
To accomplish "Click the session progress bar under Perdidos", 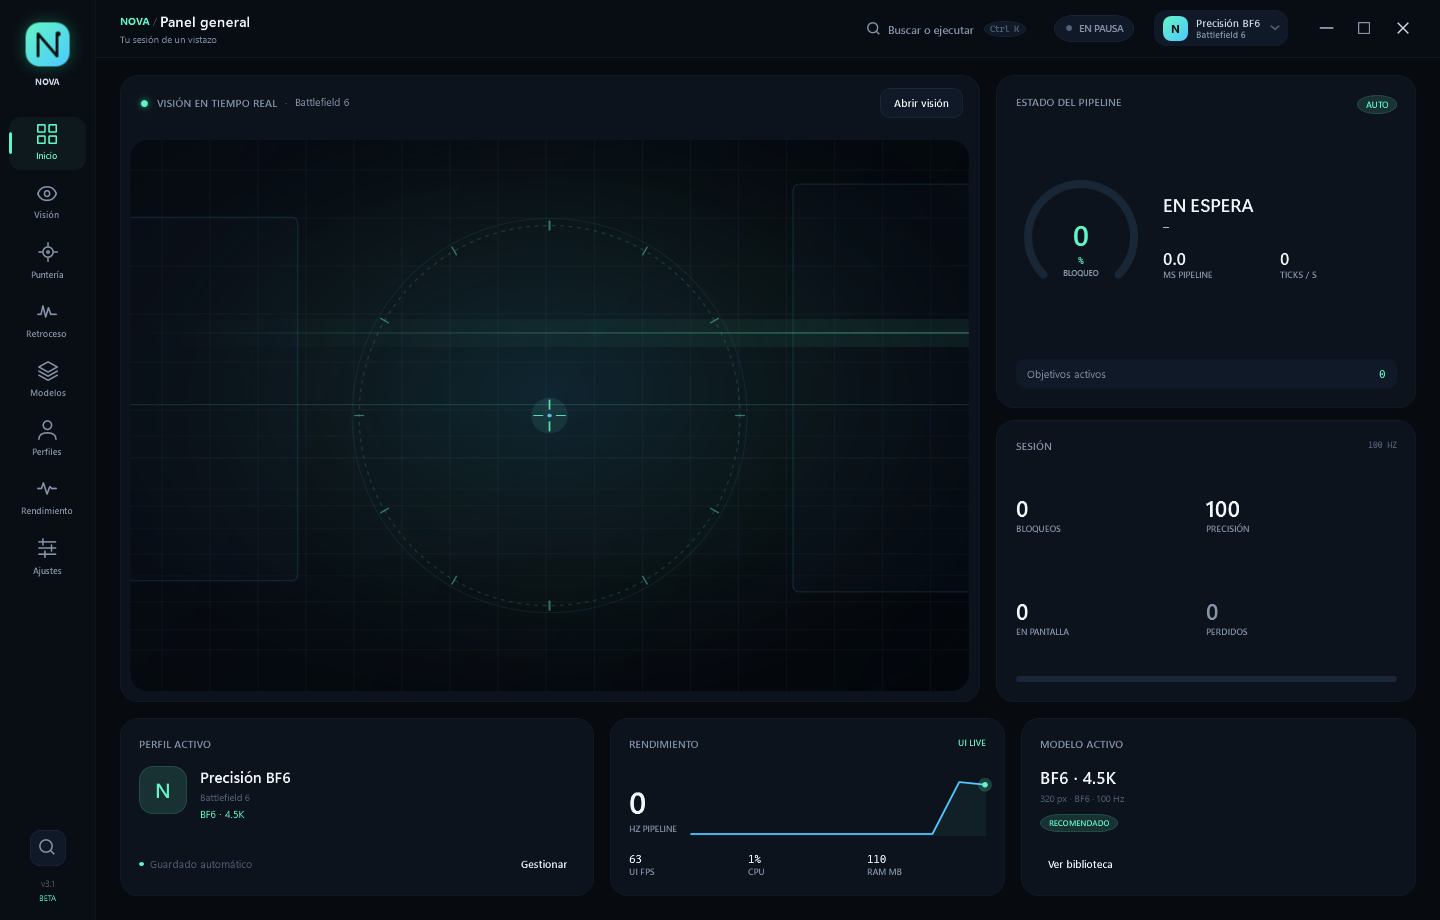I will [1206, 679].
